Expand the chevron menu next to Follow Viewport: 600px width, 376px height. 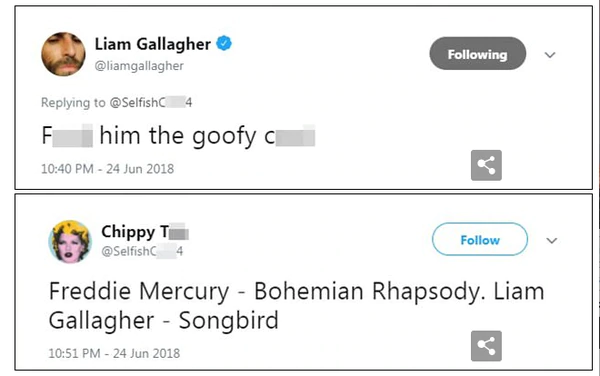551,241
